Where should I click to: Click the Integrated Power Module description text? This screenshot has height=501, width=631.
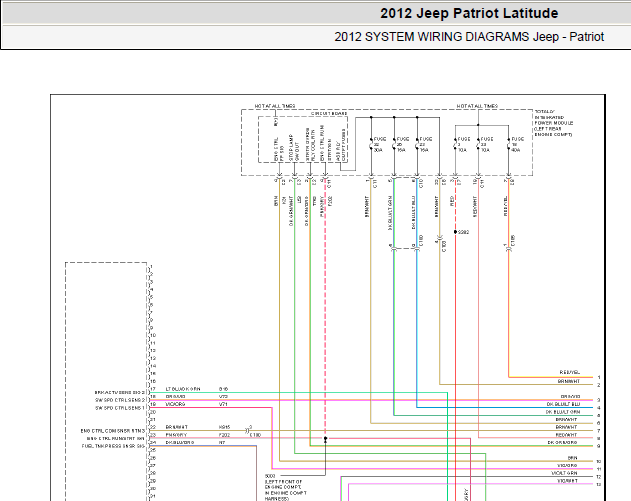coord(553,123)
